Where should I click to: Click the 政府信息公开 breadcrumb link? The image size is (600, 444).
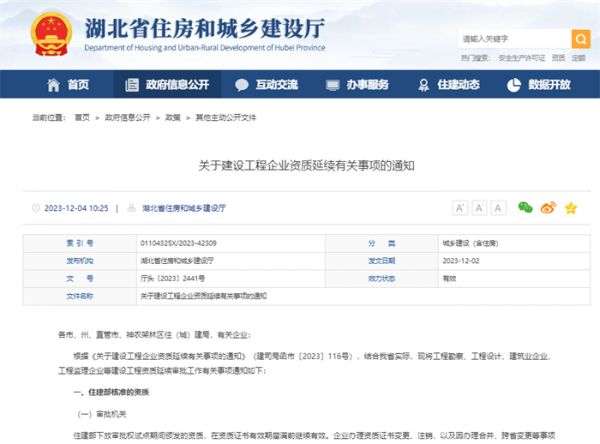coord(127,118)
